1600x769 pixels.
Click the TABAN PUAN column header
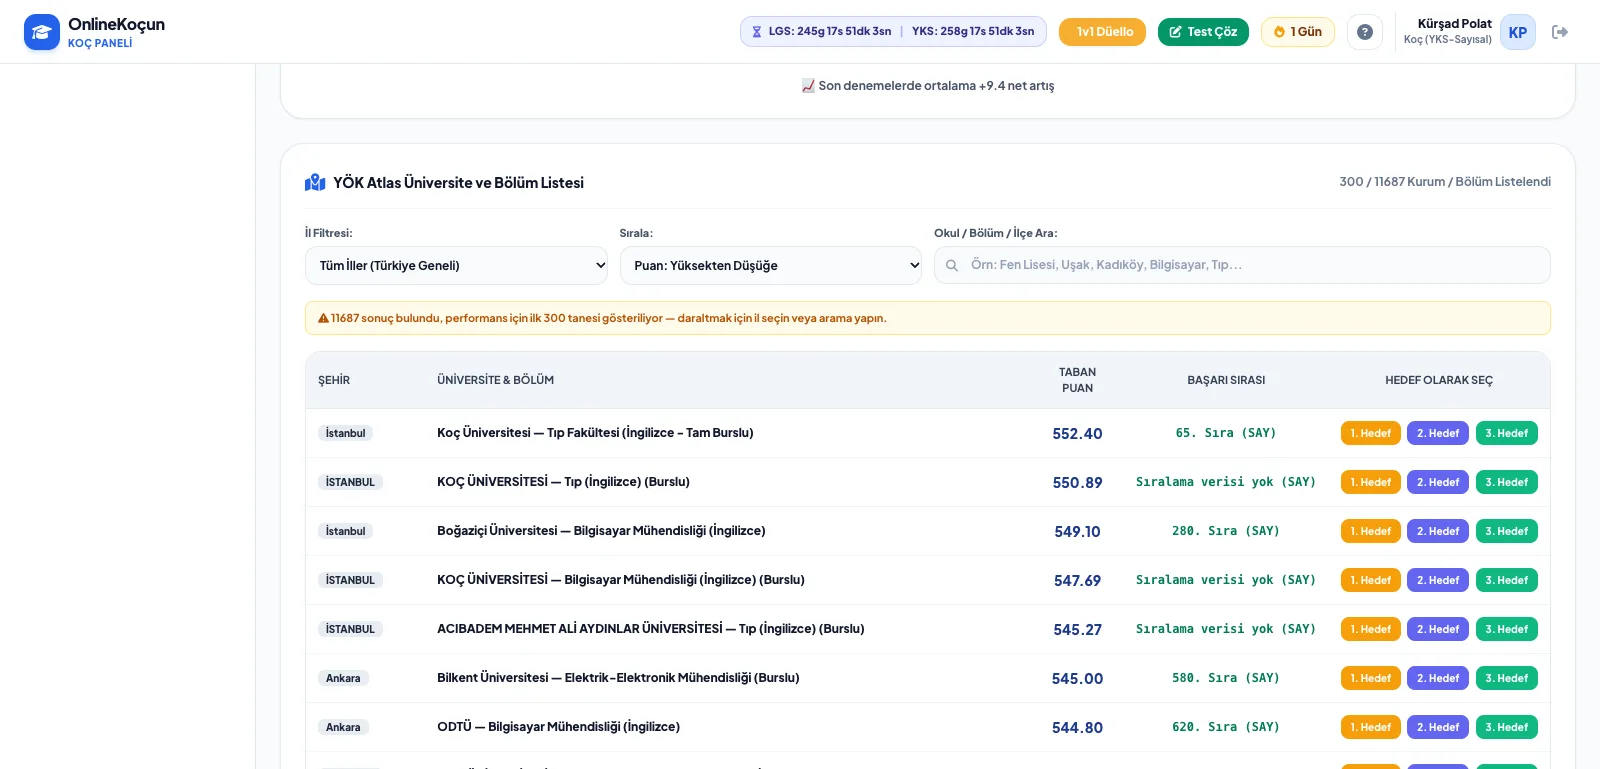(x=1077, y=380)
